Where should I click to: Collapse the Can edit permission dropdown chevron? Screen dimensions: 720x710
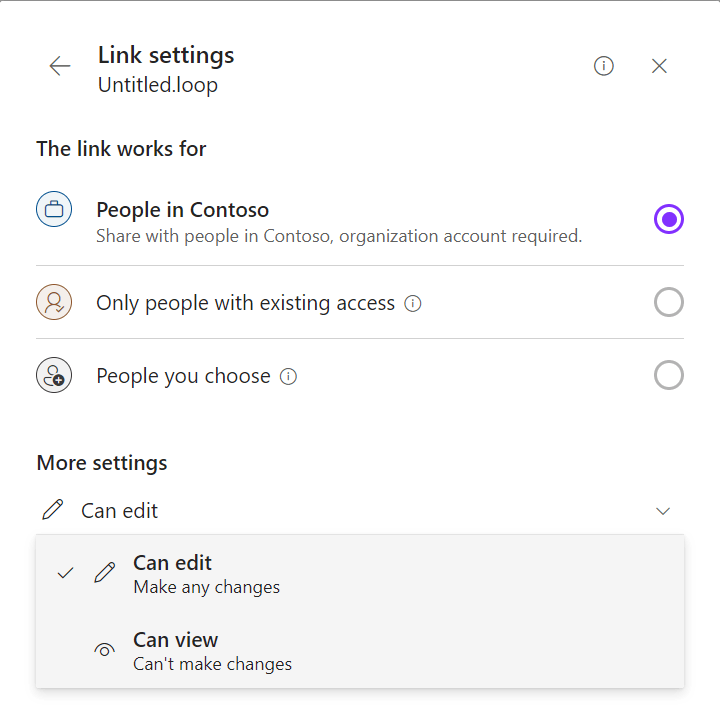663,511
